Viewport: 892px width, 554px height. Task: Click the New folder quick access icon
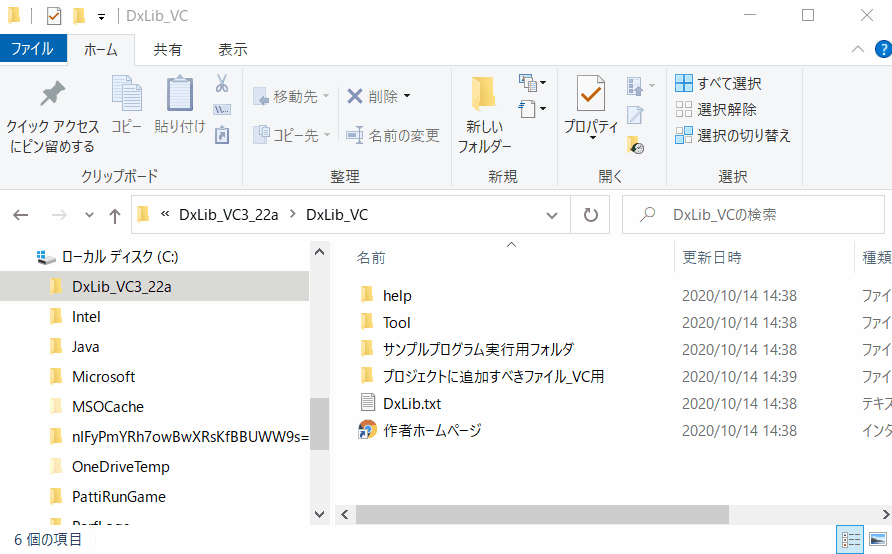(79, 16)
